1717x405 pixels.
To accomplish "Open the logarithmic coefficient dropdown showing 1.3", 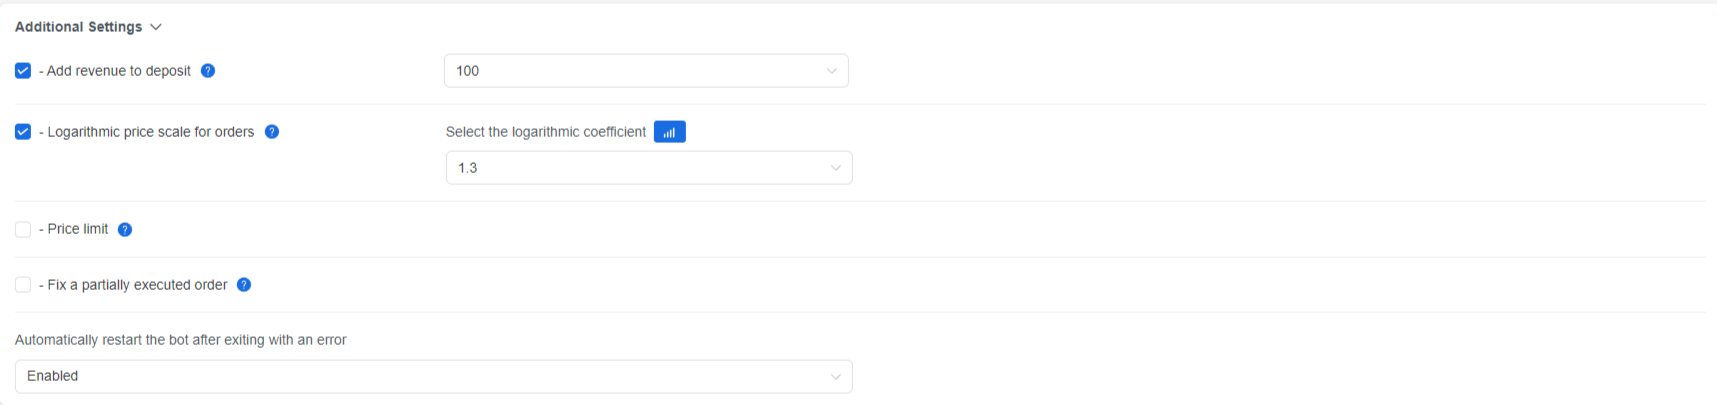I will (x=649, y=168).
